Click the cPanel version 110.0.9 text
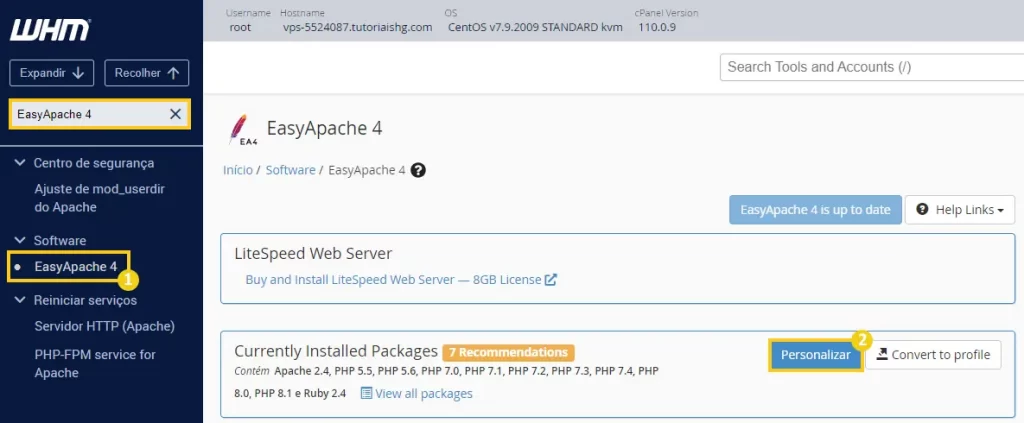This screenshot has height=423, width=1024. point(655,27)
